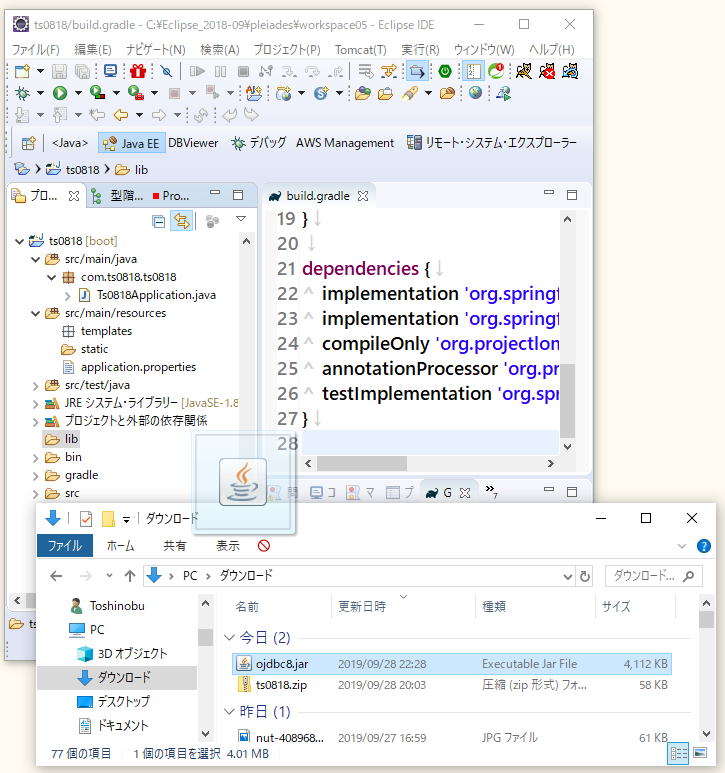The height and width of the screenshot is (773, 725).
Task: Restart Tomcat with the blue-arrow cat icon
Action: 570,71
